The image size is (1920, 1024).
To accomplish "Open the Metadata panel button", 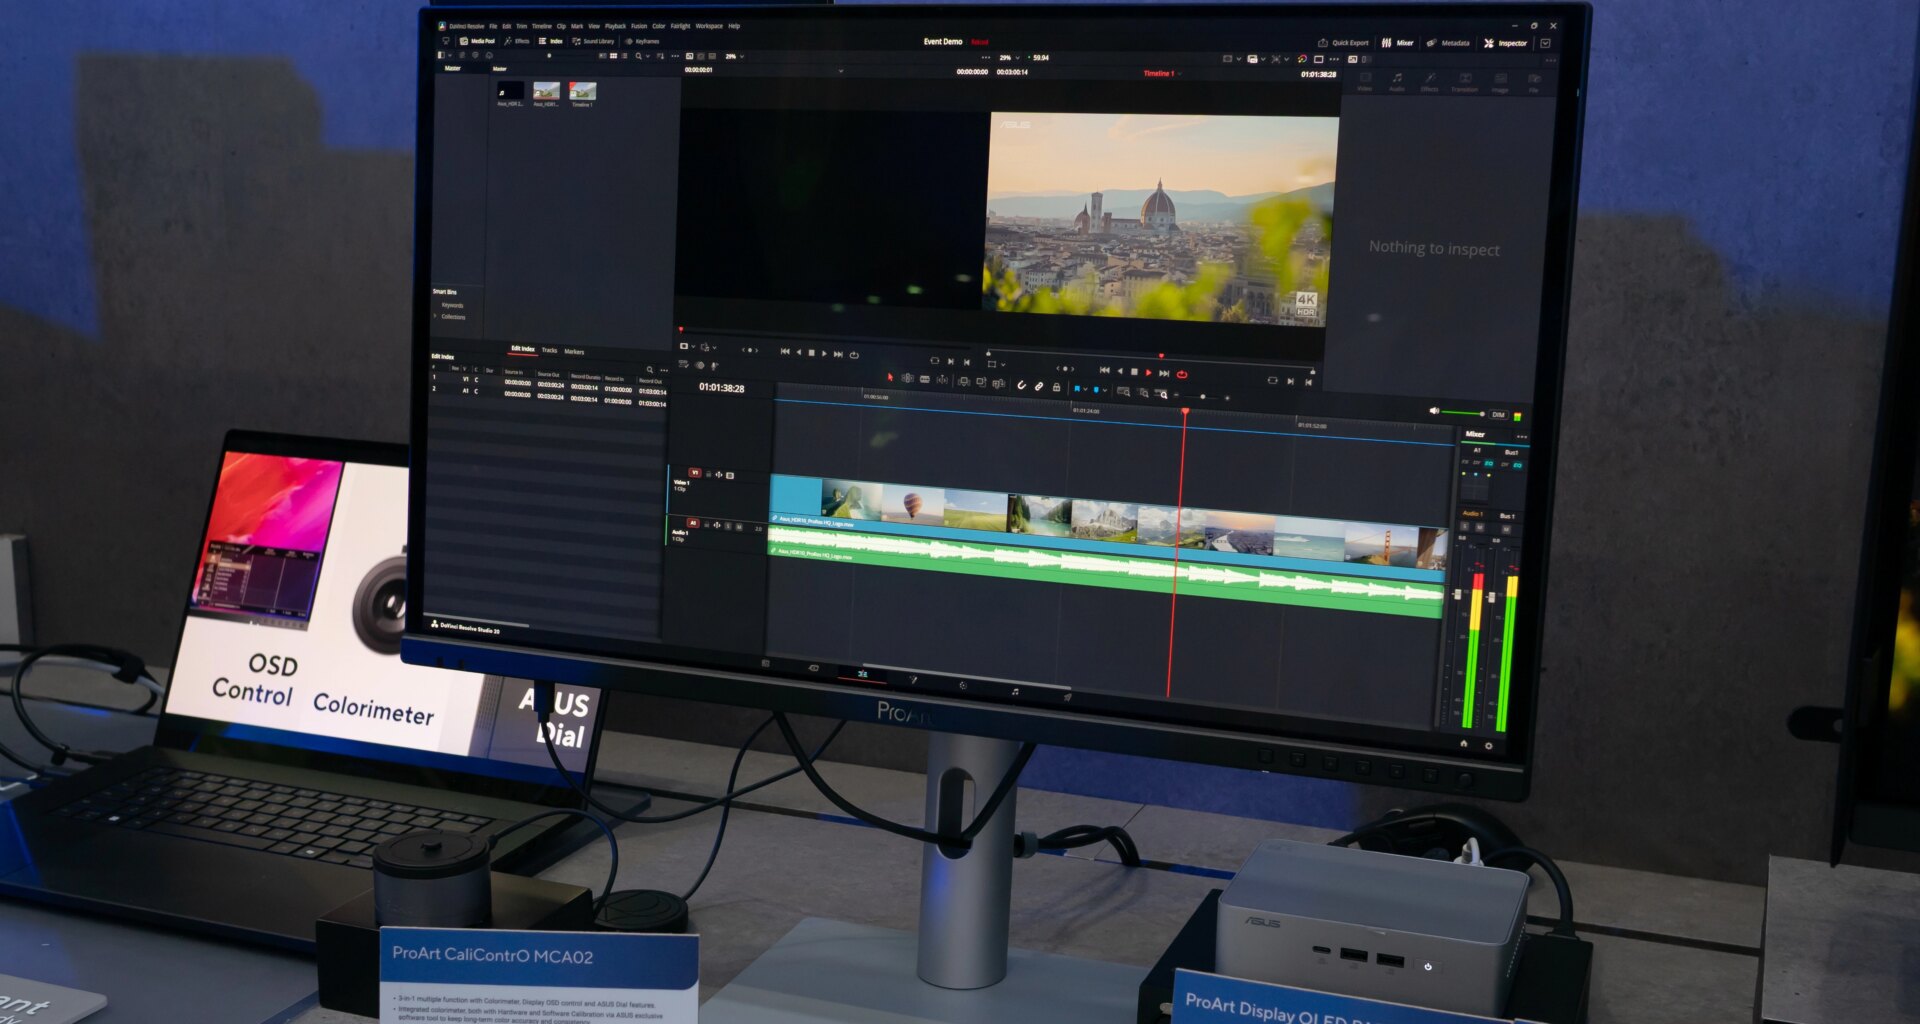I will [1448, 43].
